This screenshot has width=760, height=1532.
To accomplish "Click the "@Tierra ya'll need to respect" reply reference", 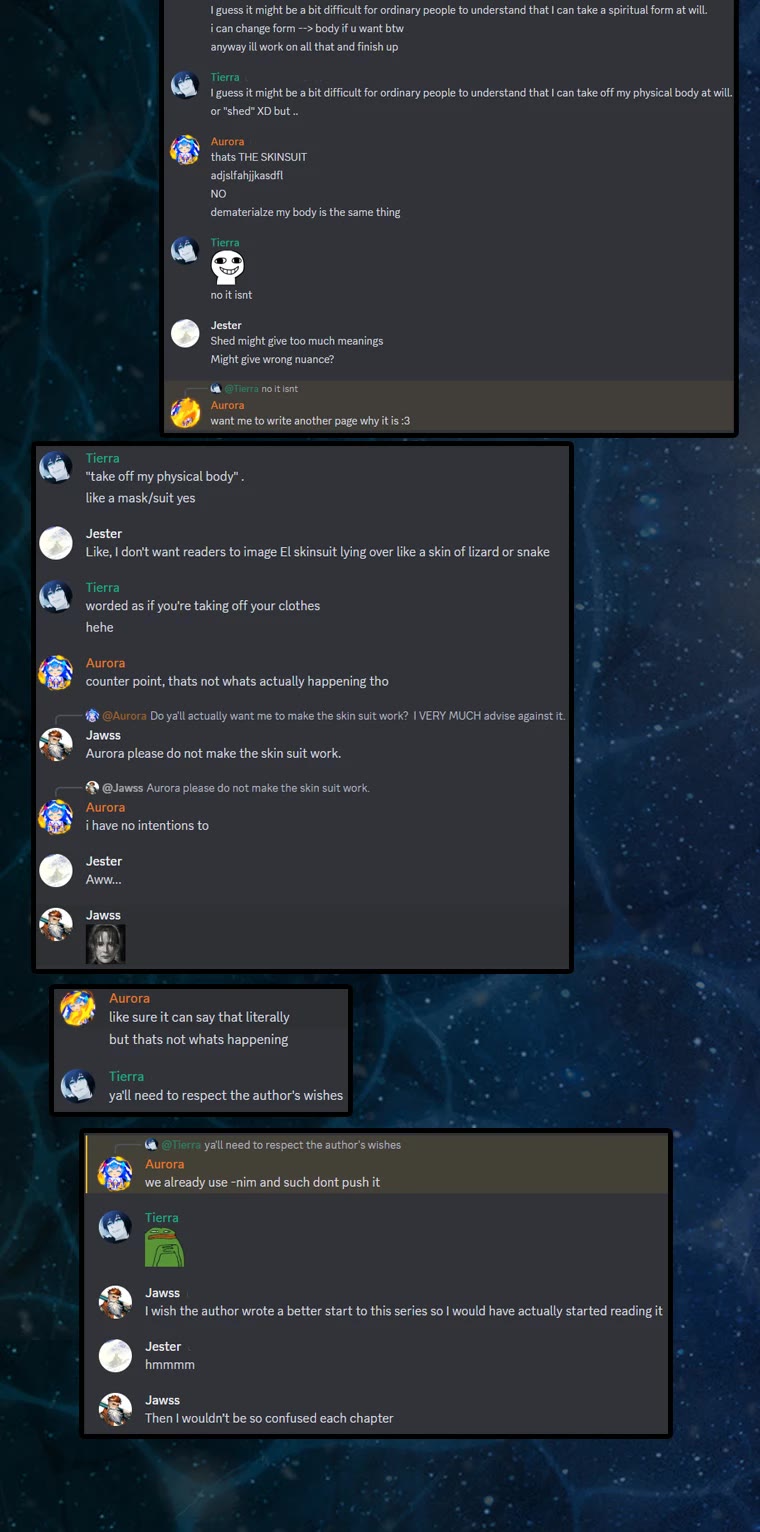I will 273,1144.
